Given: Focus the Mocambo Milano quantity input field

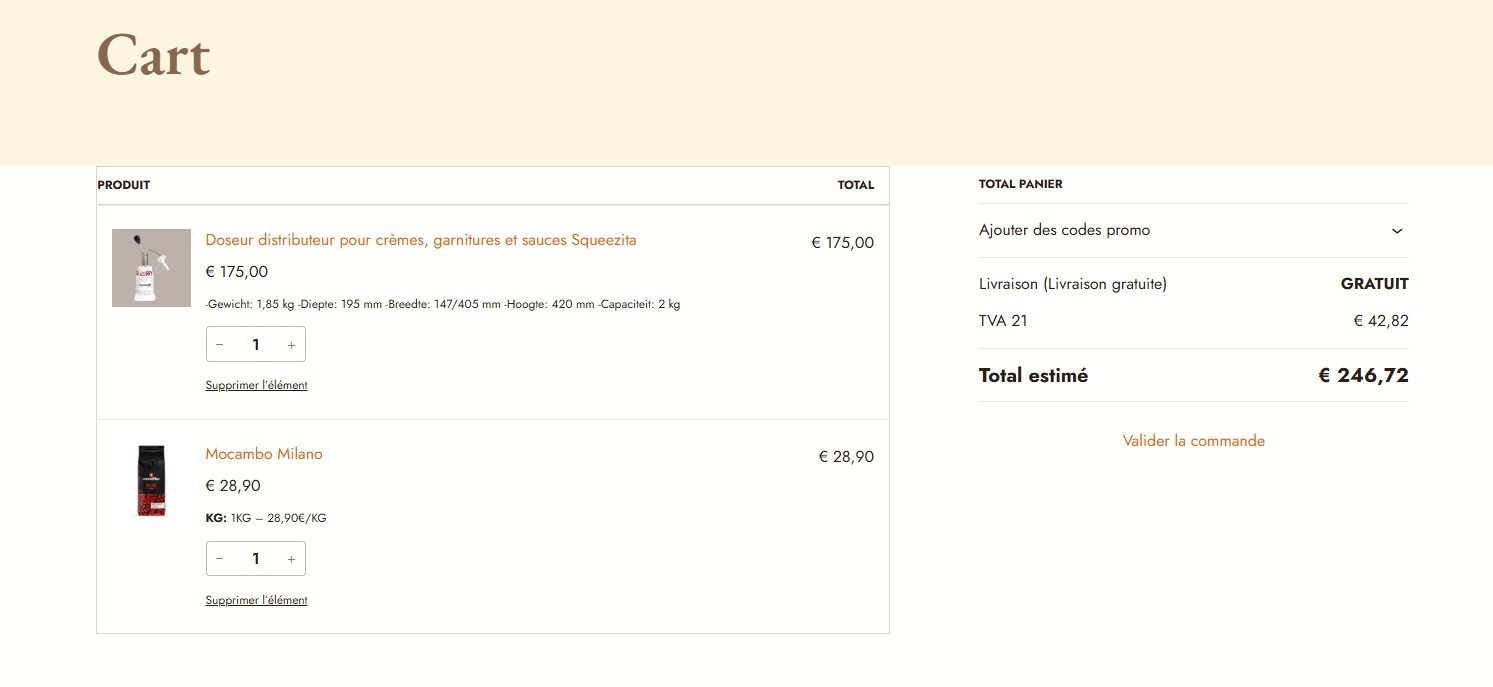Looking at the screenshot, I should [x=256, y=559].
